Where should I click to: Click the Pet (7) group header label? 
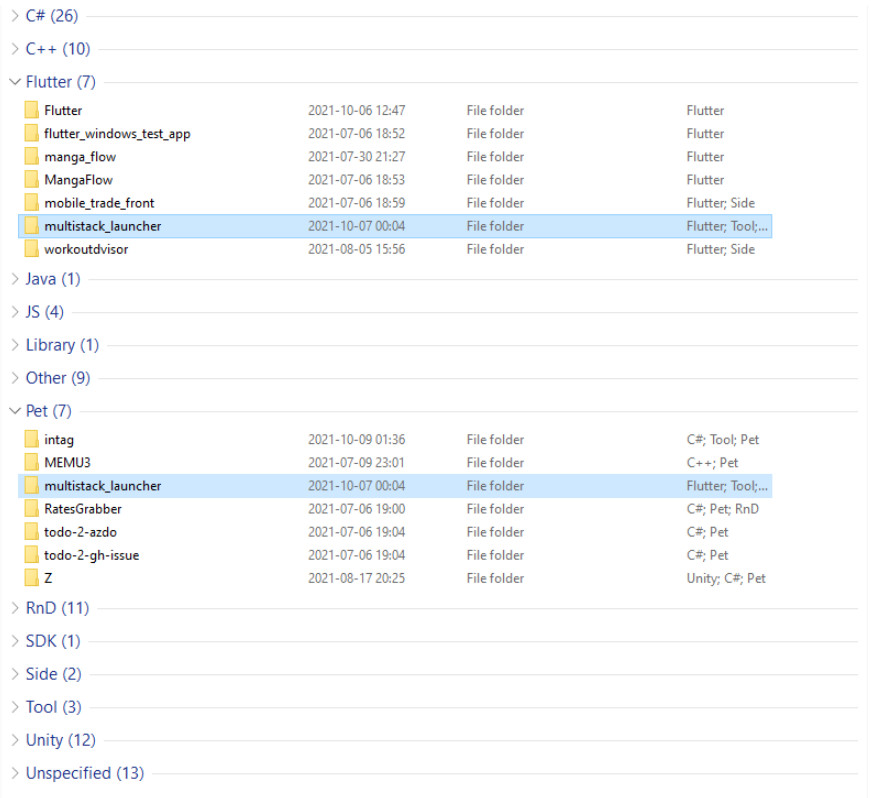(x=48, y=411)
